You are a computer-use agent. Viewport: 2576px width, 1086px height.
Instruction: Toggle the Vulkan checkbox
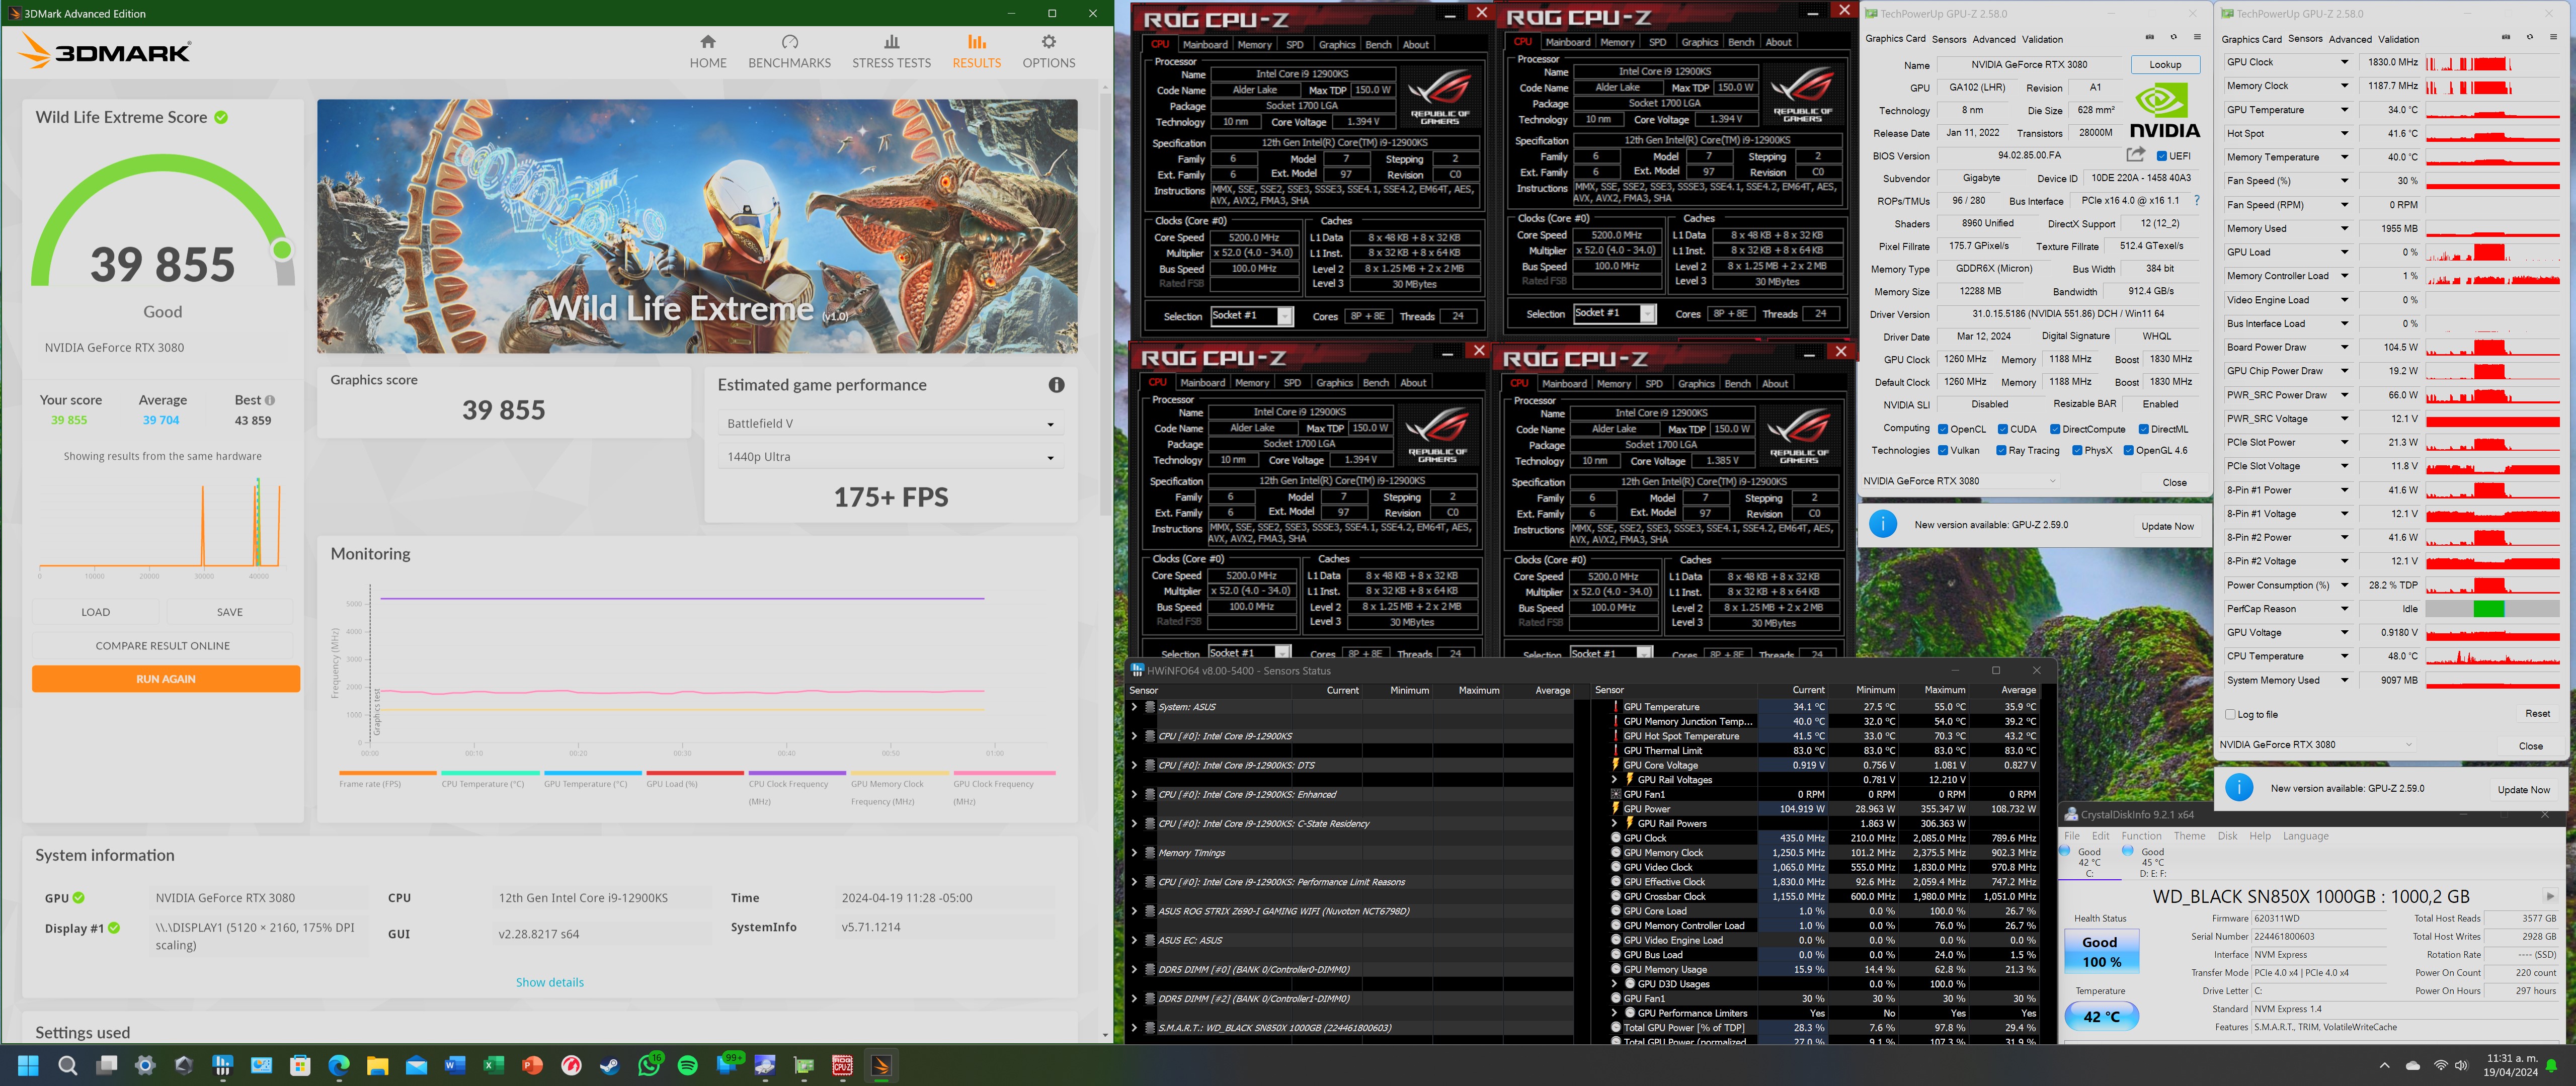tap(1943, 450)
